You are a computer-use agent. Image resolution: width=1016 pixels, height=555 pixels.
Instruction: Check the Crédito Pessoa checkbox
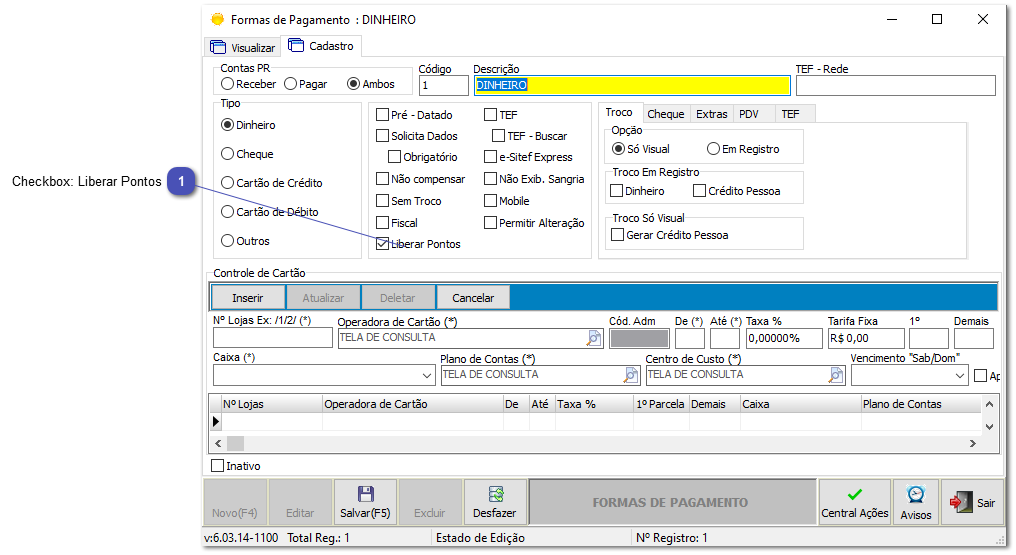(699, 190)
